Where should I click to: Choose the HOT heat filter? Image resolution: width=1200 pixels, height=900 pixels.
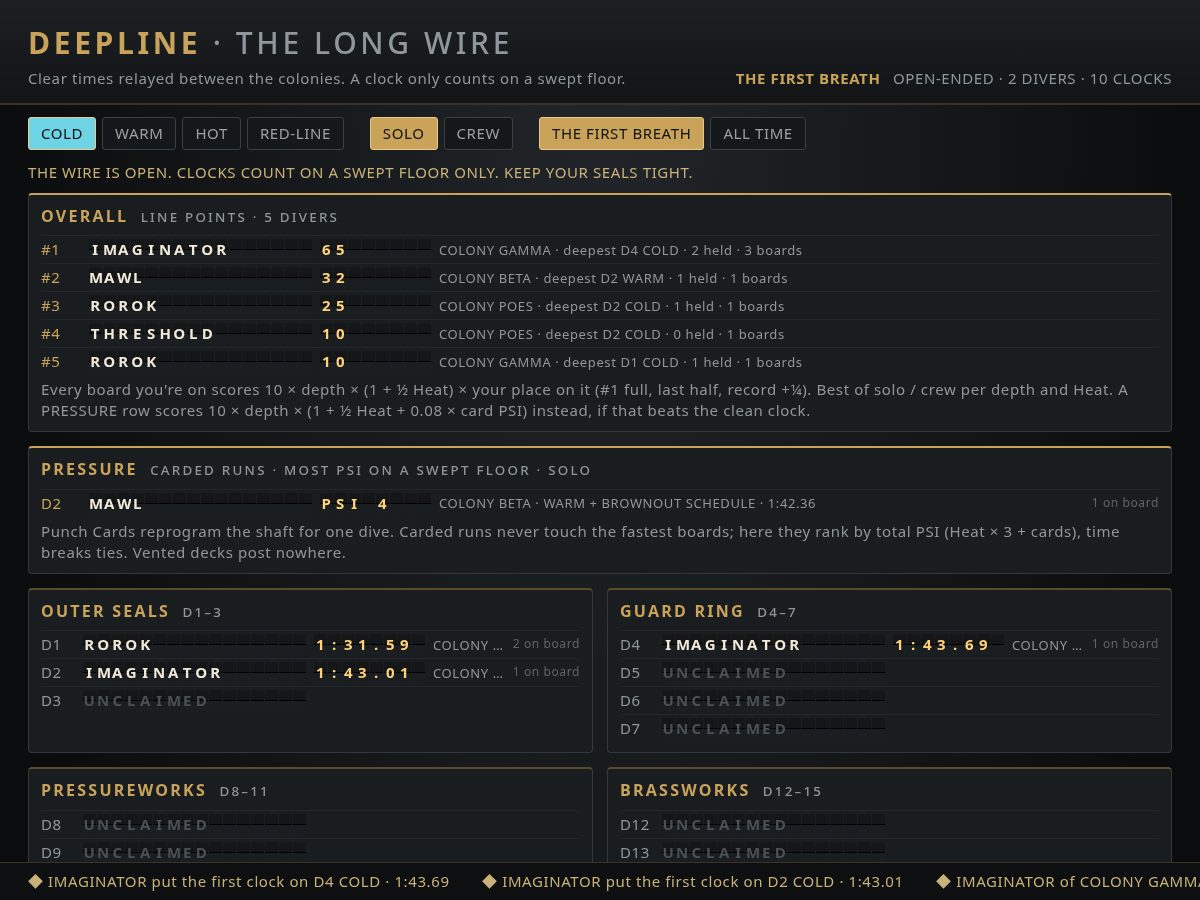click(x=212, y=134)
